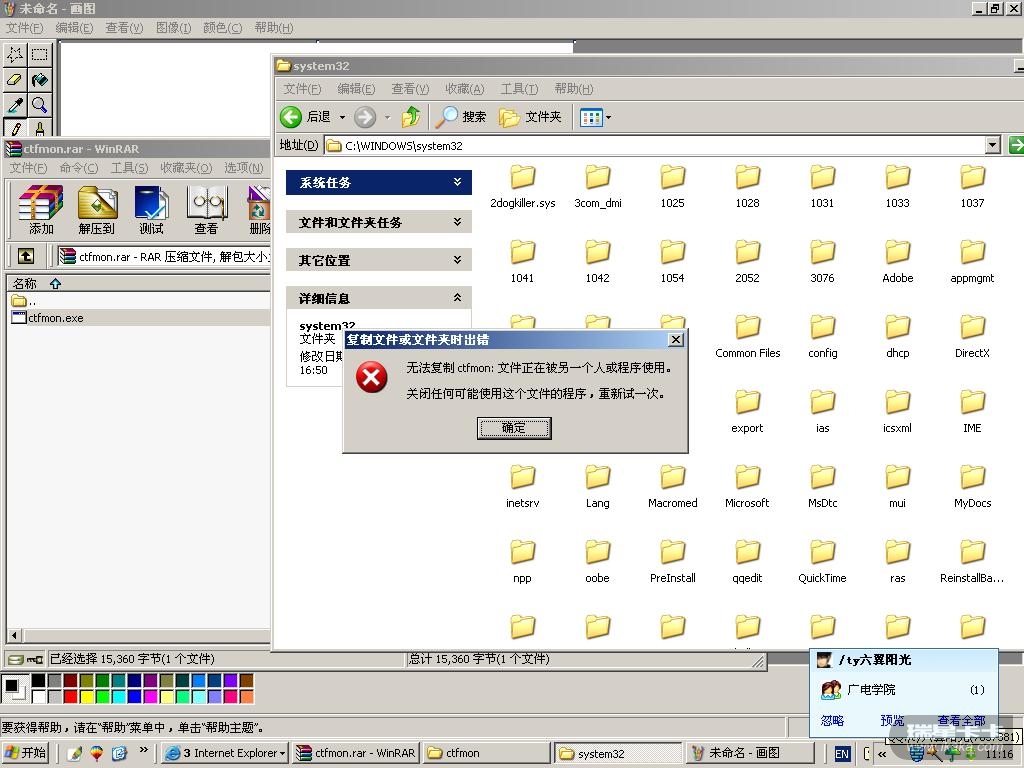
Task: Open system32 window's 工具(T) menu
Action: point(519,89)
